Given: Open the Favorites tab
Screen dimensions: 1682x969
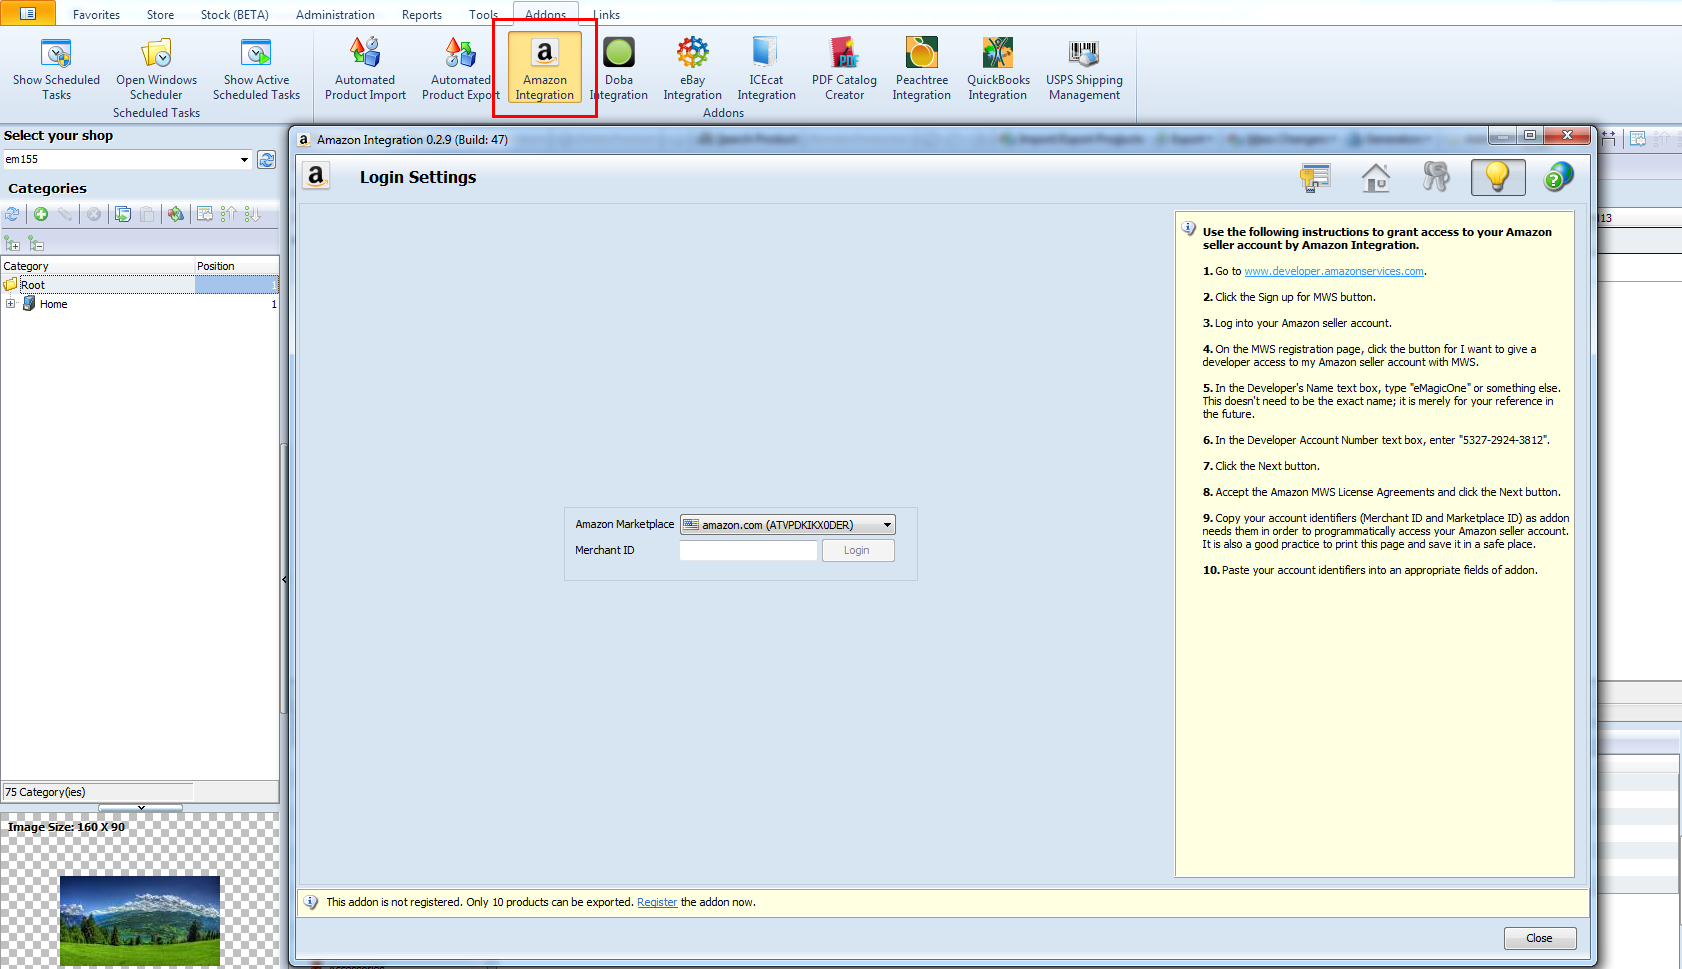Looking at the screenshot, I should (x=96, y=15).
